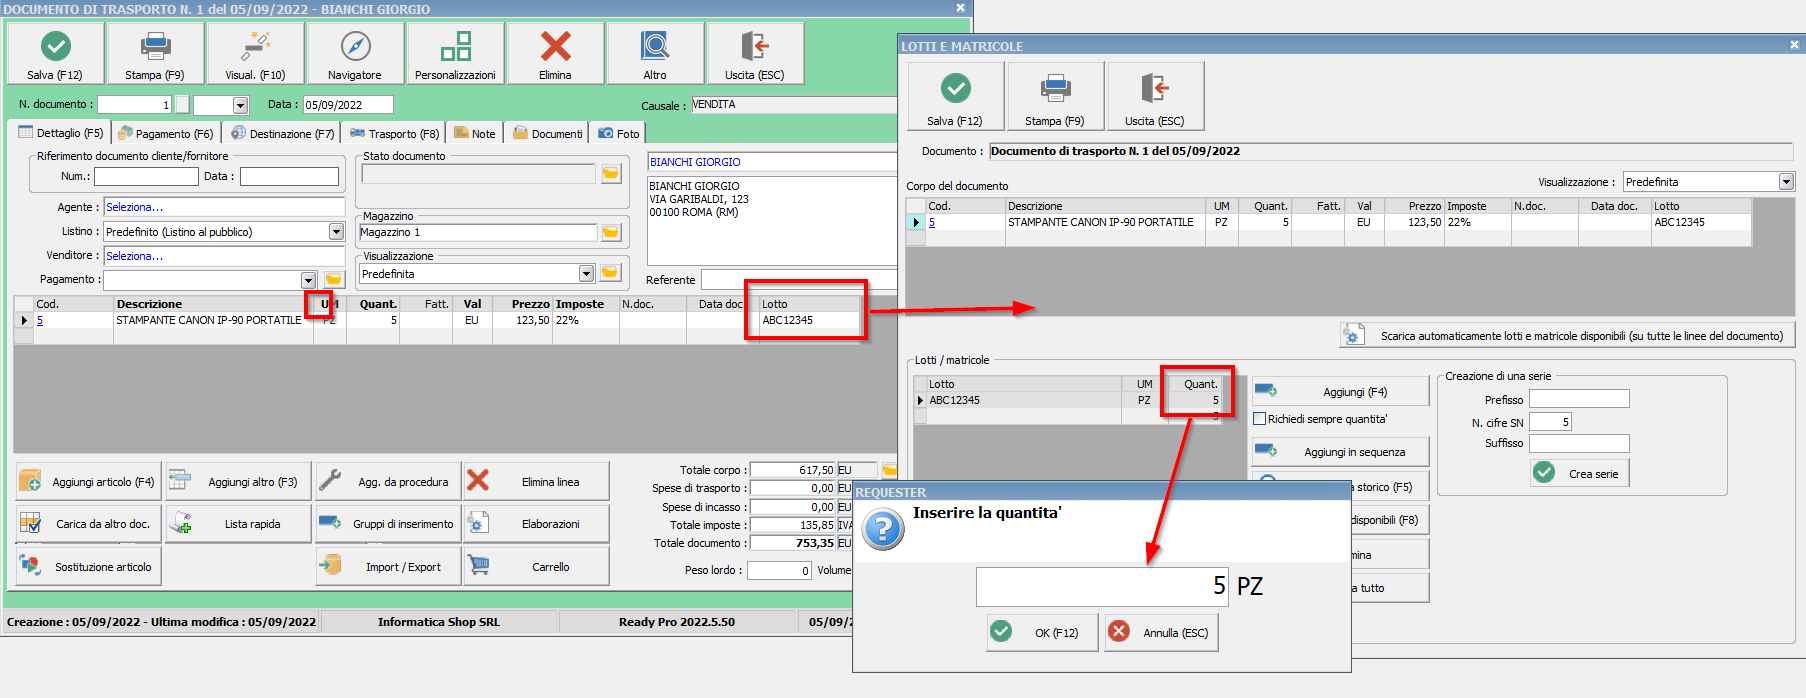Image resolution: width=1806 pixels, height=698 pixels.
Task: Open folder icon next to Pagamento dropdown
Action: [334, 280]
